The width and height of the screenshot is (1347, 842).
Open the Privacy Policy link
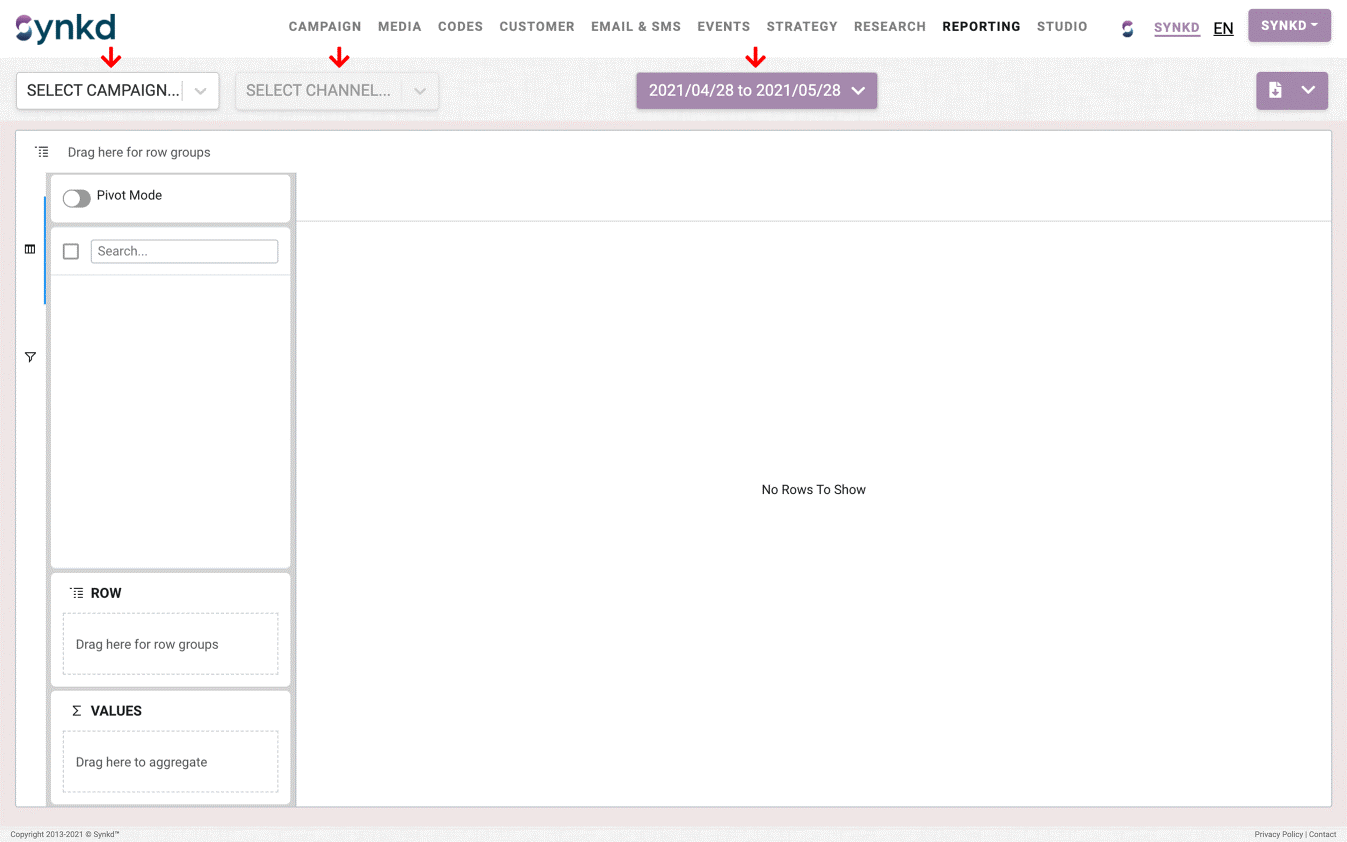[1278, 834]
